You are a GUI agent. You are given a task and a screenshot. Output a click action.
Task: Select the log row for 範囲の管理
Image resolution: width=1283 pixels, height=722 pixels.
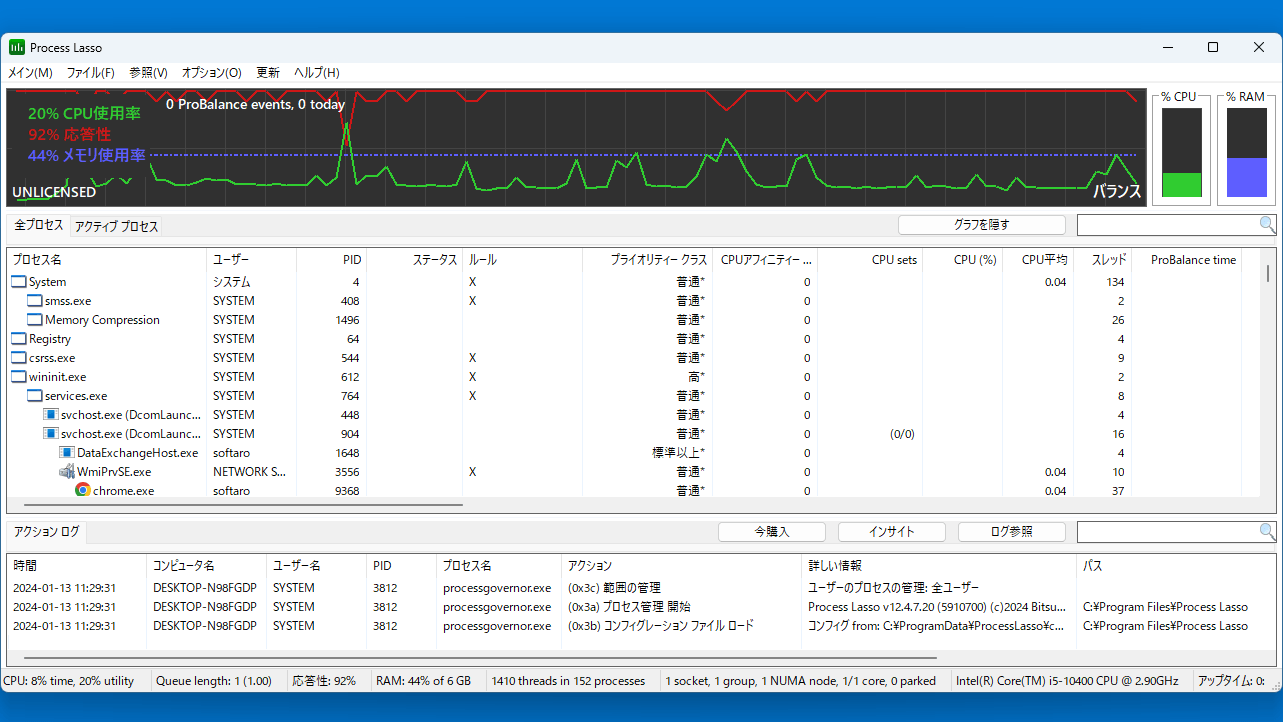tap(640, 588)
